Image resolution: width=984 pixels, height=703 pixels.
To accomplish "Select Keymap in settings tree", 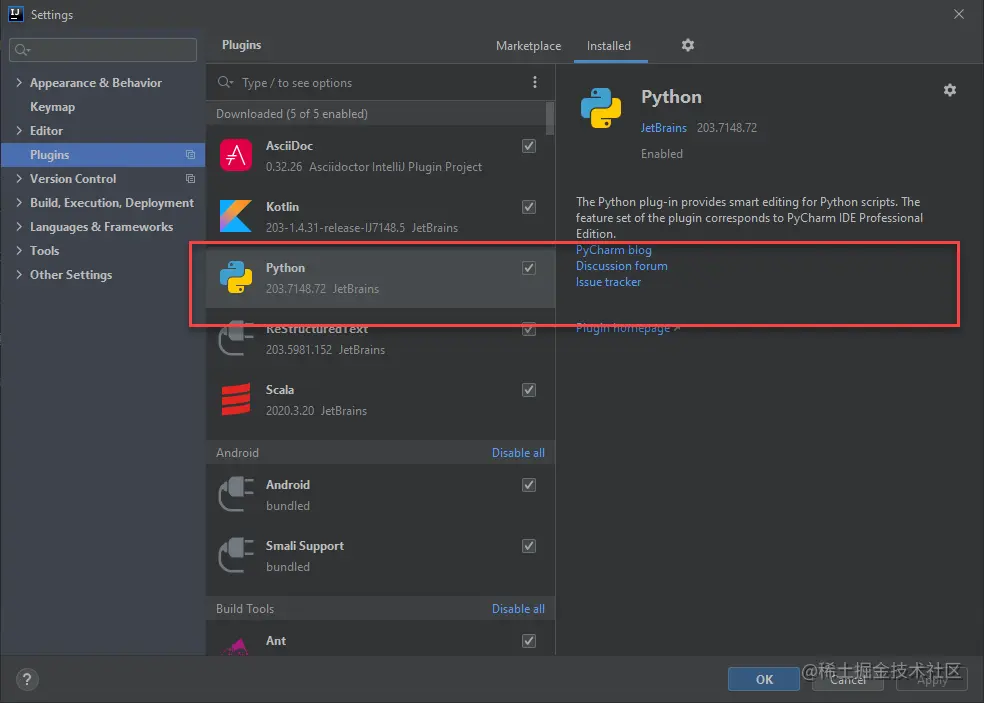I will point(53,107).
